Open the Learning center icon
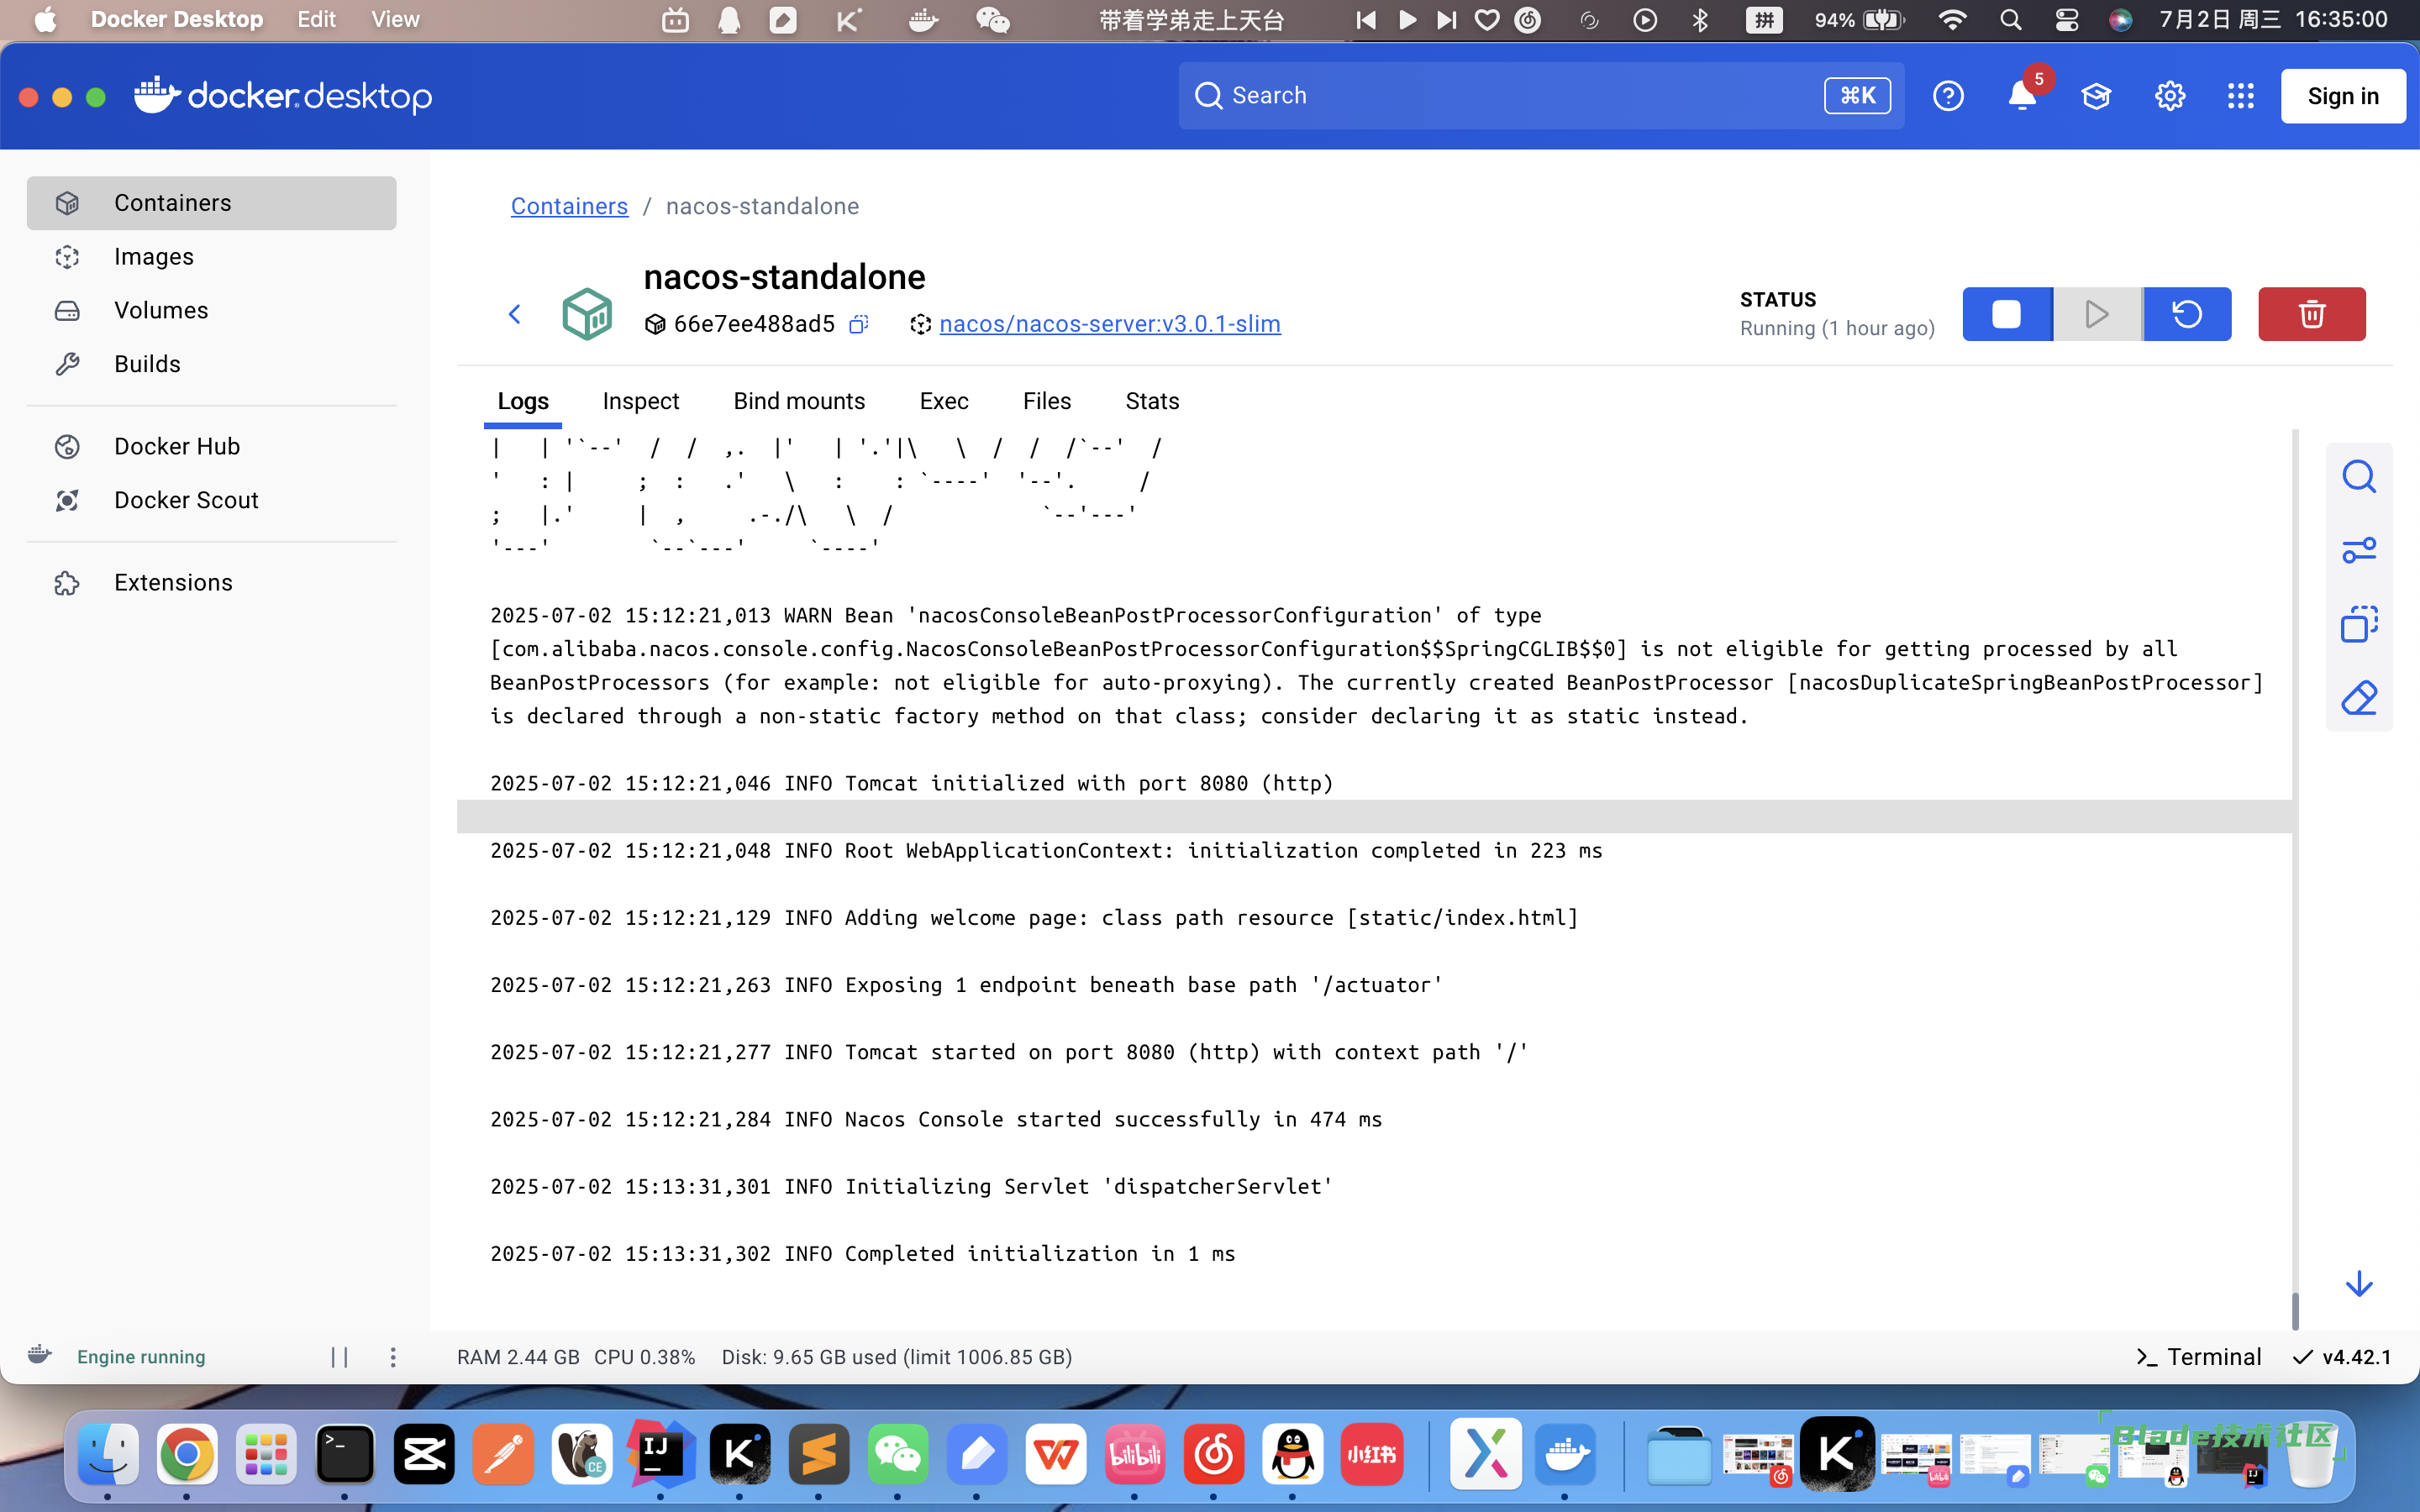This screenshot has height=1512, width=2420. point(2096,96)
